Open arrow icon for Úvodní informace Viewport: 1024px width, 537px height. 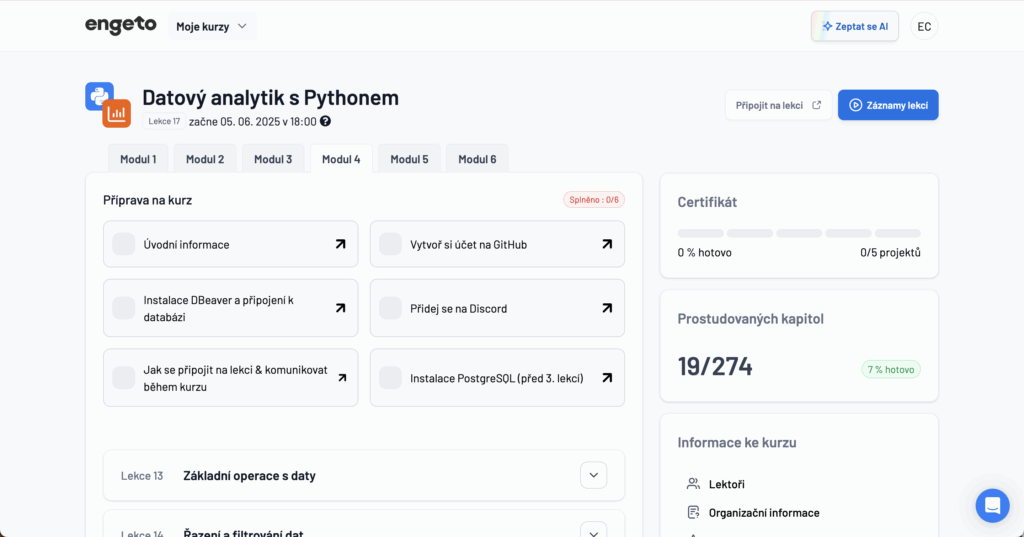(x=340, y=244)
